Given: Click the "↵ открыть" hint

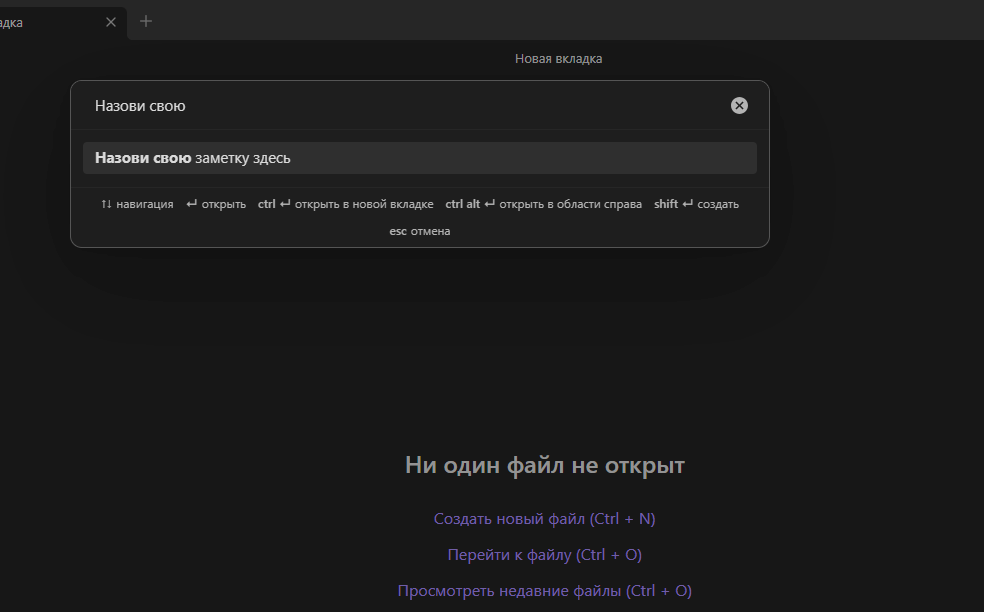Looking at the screenshot, I should pos(216,204).
